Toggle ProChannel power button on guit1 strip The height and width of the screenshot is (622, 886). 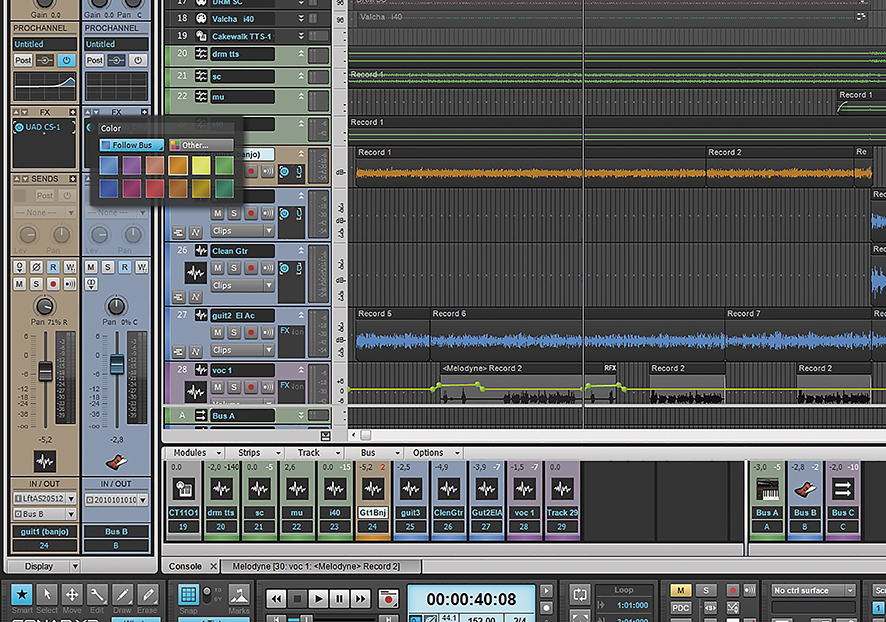pos(66,60)
